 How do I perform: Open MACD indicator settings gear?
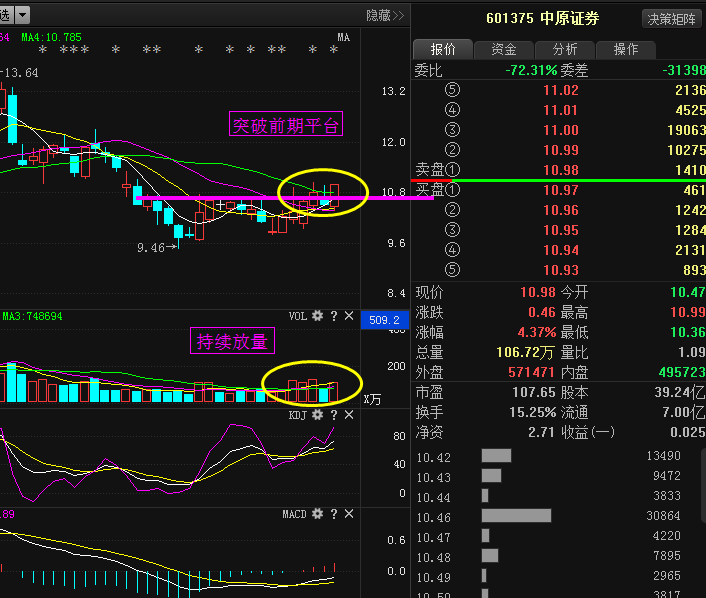(x=317, y=514)
